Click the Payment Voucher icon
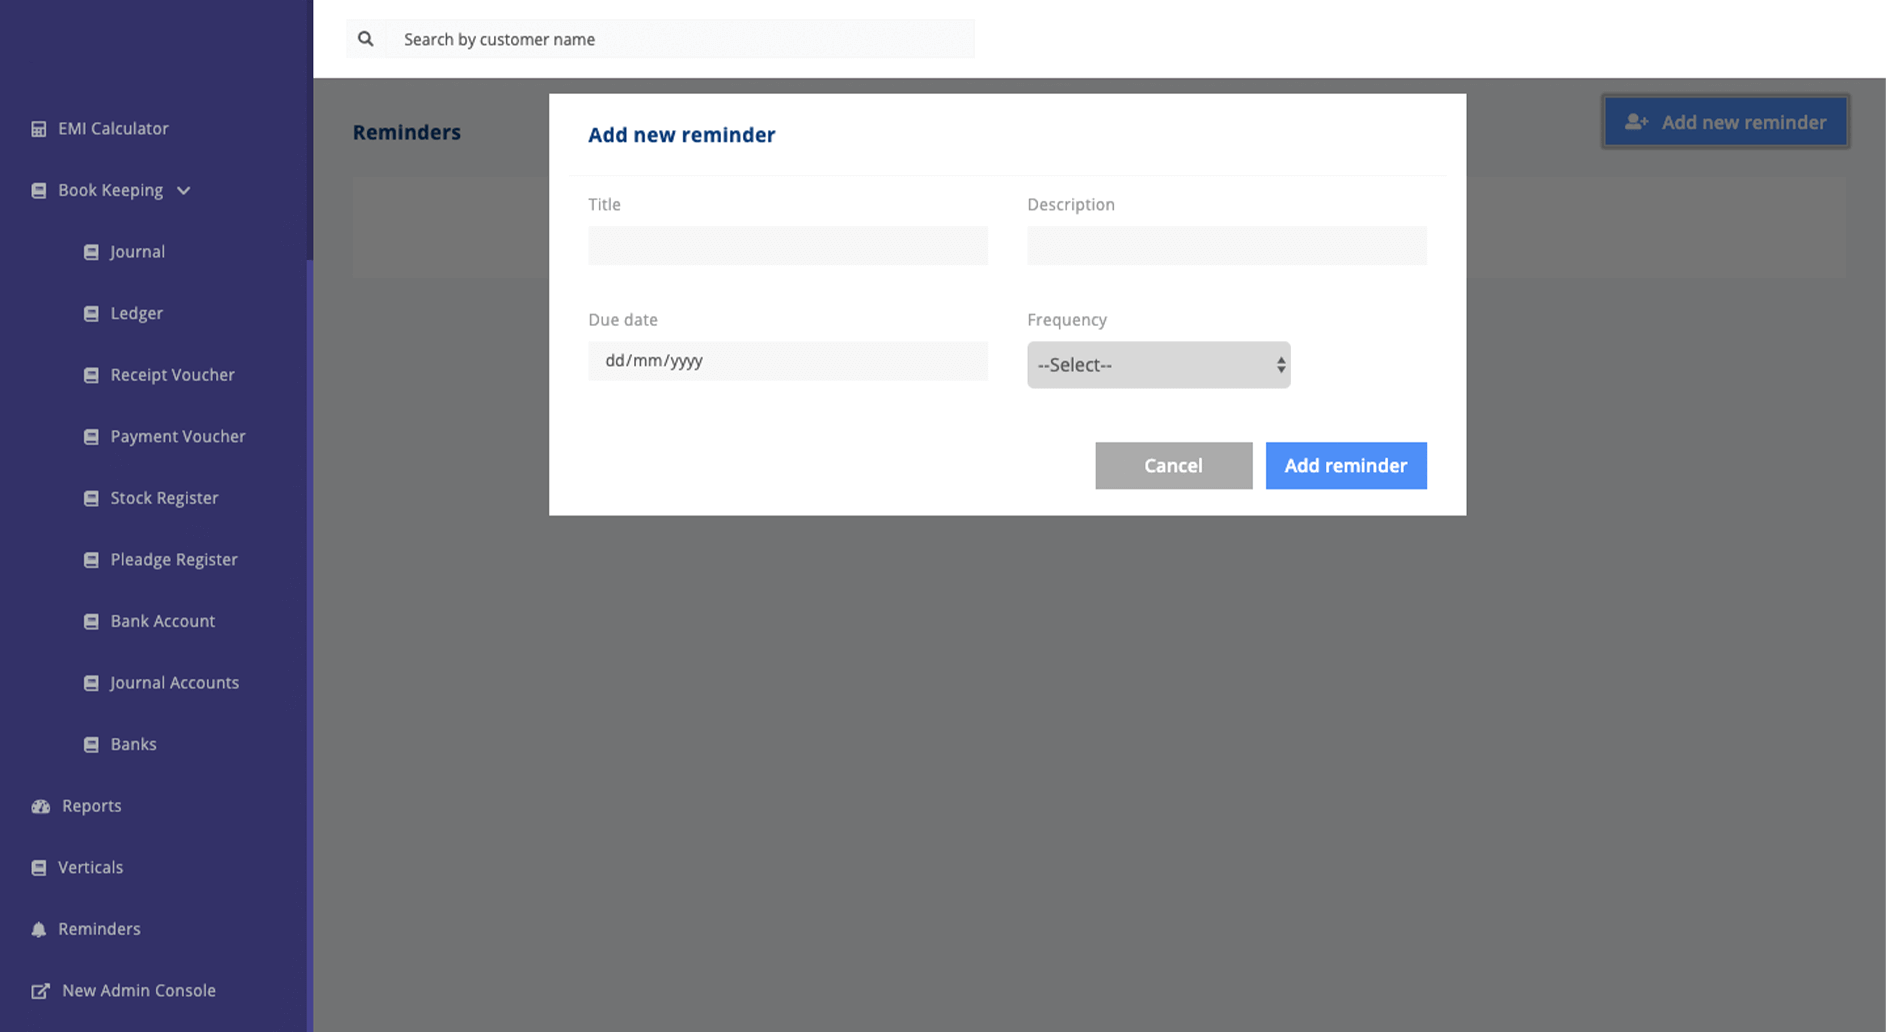This screenshot has height=1032, width=1886. 91,437
